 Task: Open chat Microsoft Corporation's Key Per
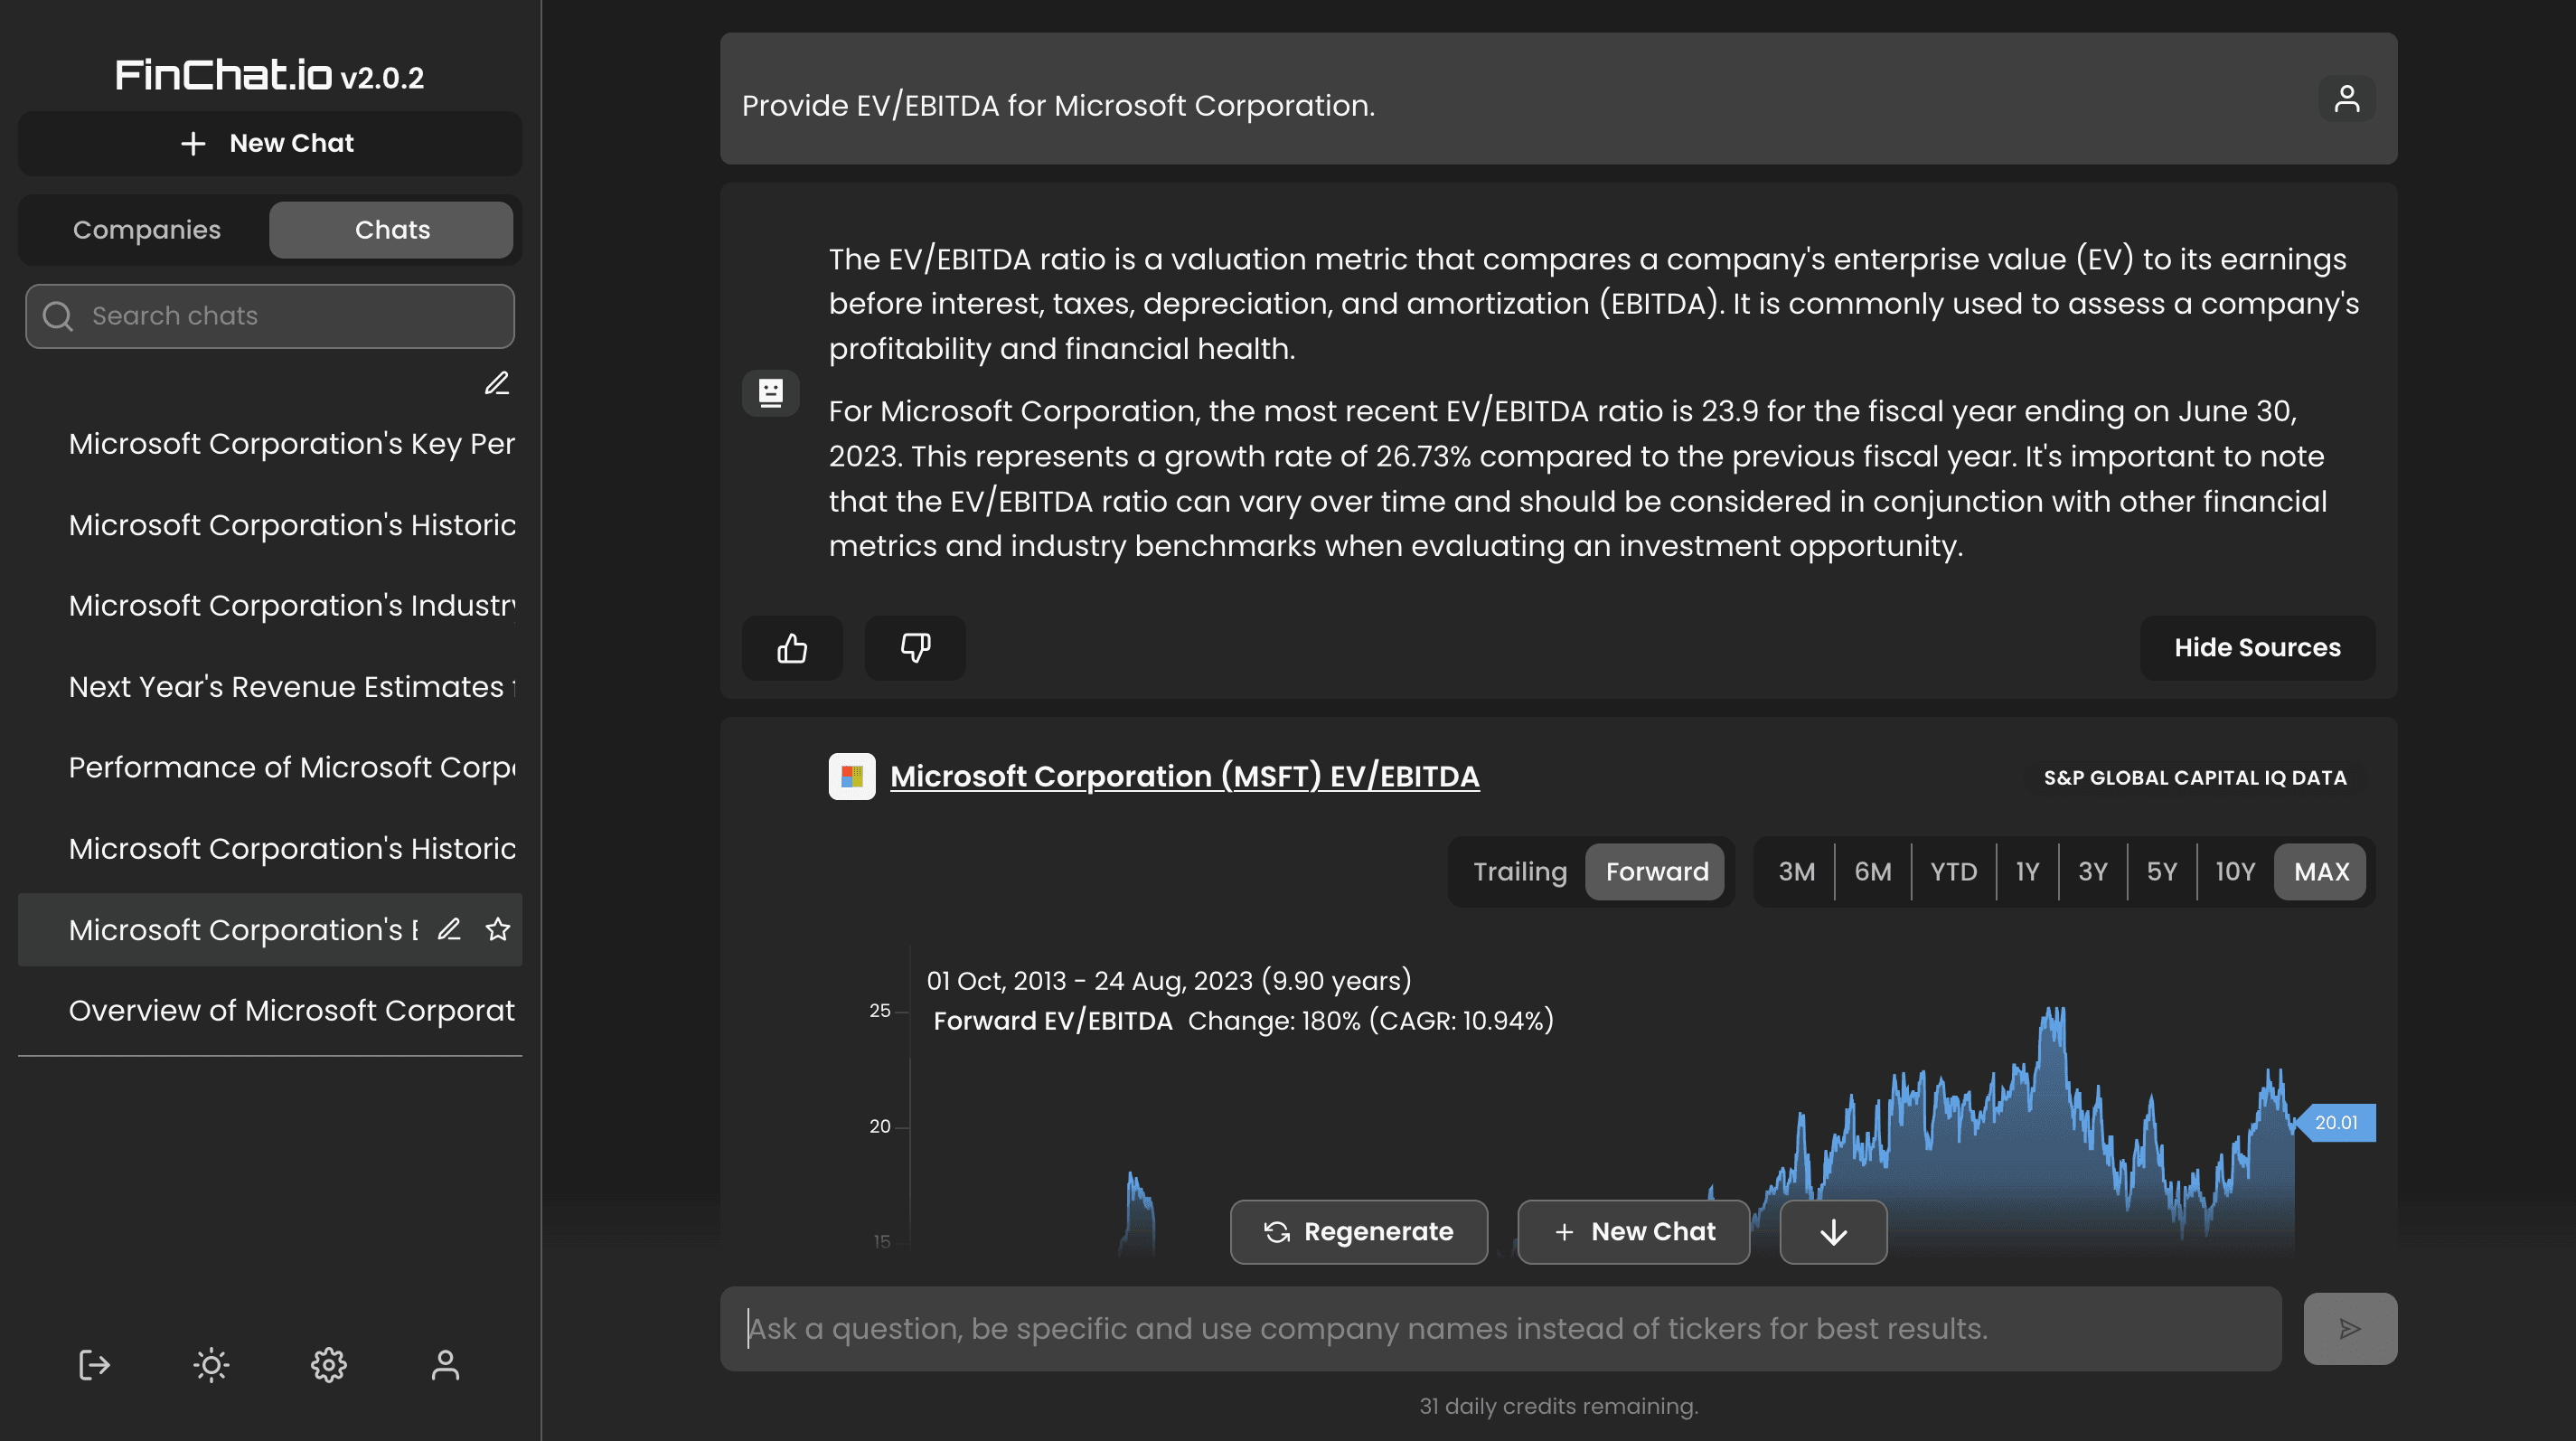click(270, 444)
